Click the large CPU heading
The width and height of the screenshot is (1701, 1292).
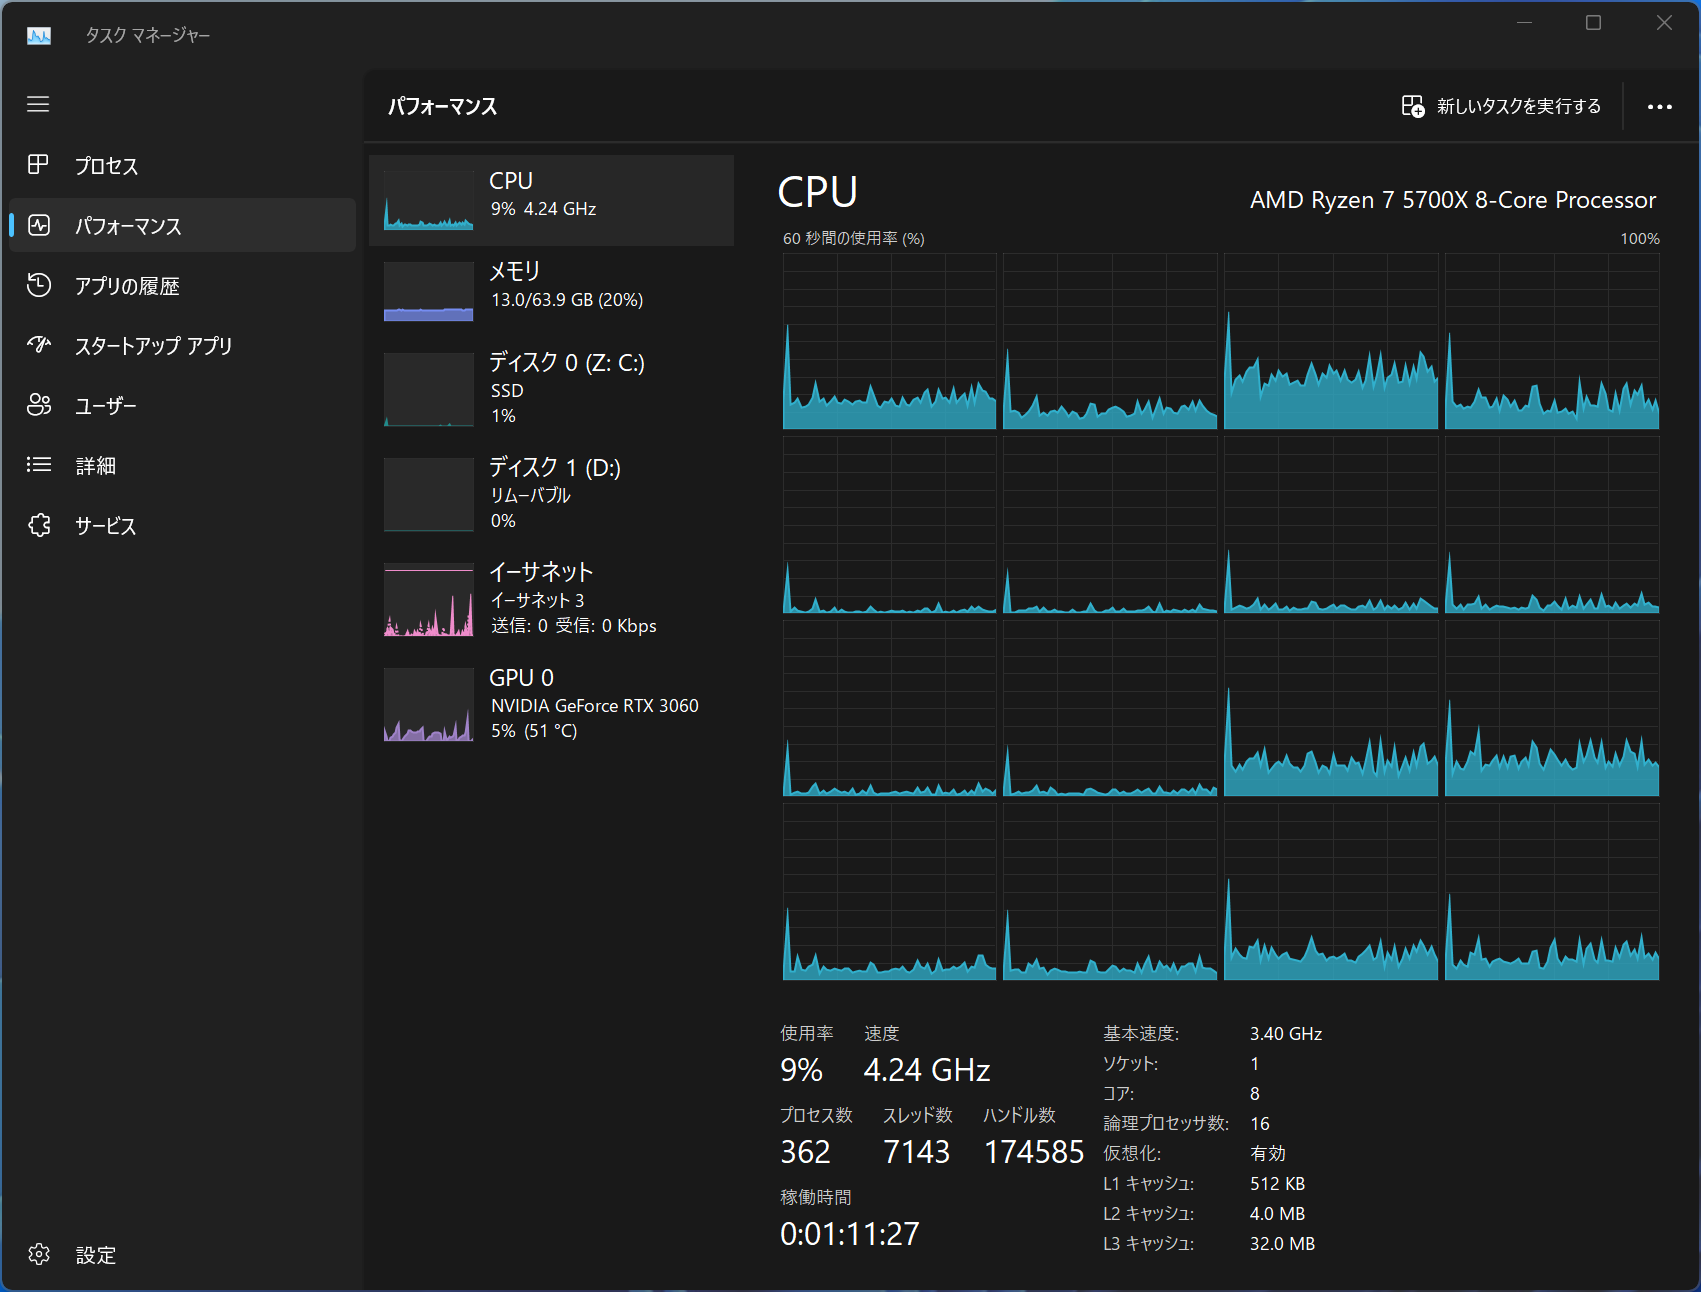pos(818,192)
